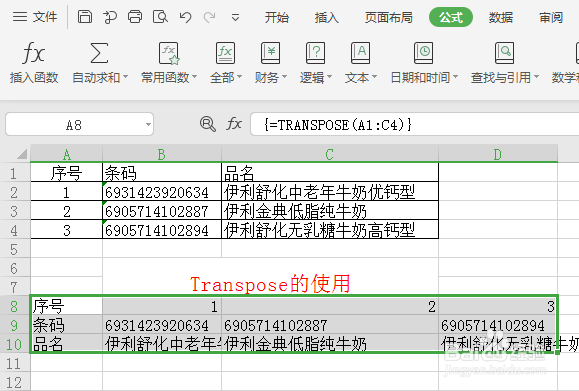Viewport: 579px width, 391px height.
Task: Click the formula bar with TRANSPOSE formula
Action: (x=415, y=124)
